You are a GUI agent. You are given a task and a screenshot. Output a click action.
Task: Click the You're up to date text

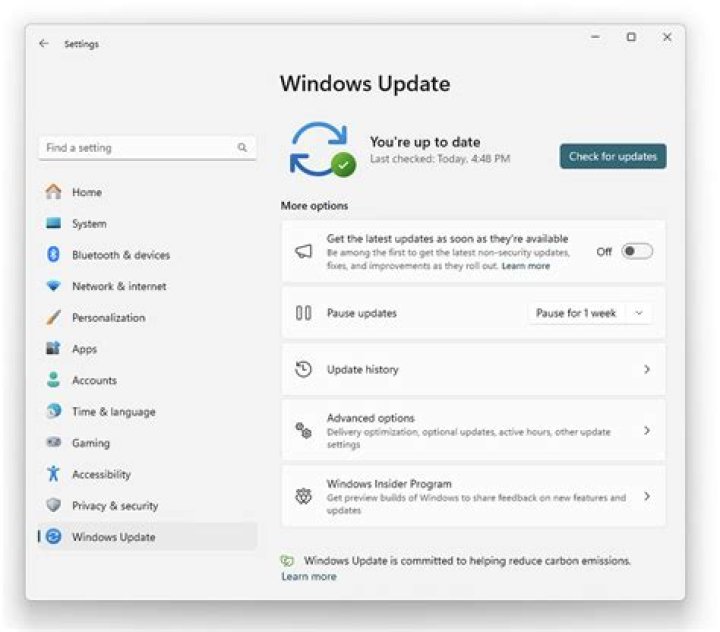point(425,142)
